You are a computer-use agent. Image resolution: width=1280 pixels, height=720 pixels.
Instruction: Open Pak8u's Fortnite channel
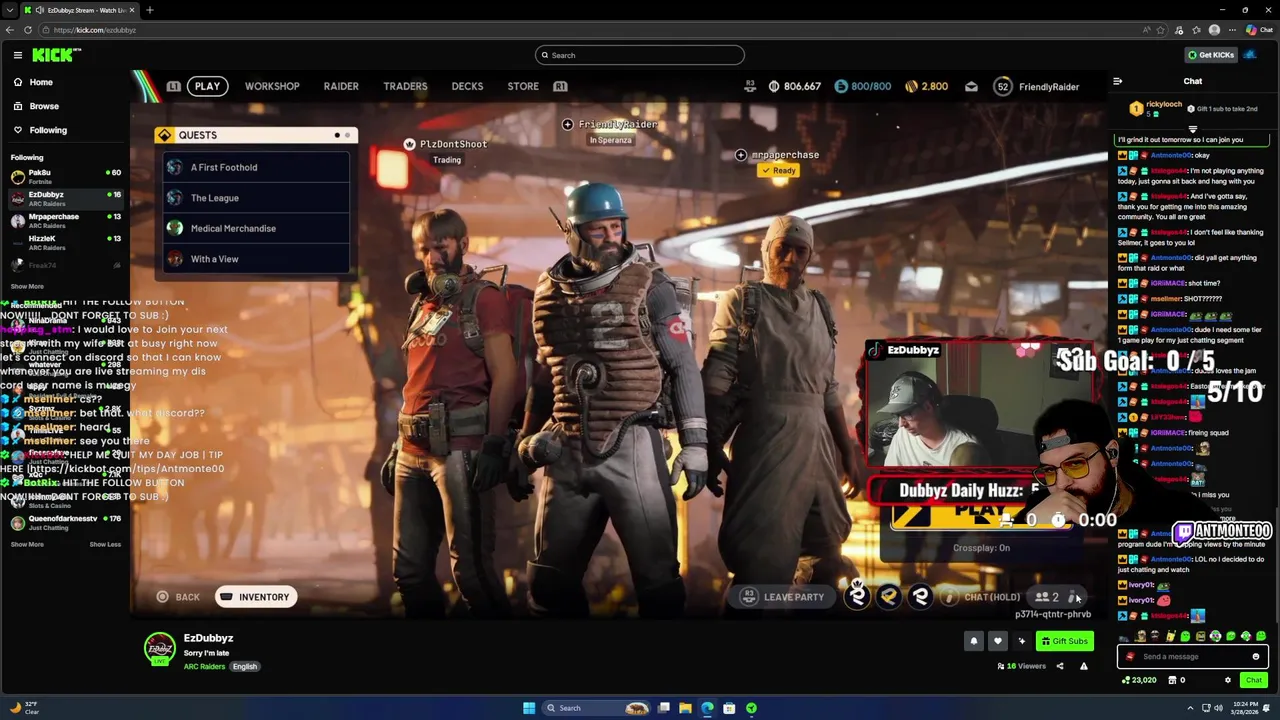[x=65, y=177]
